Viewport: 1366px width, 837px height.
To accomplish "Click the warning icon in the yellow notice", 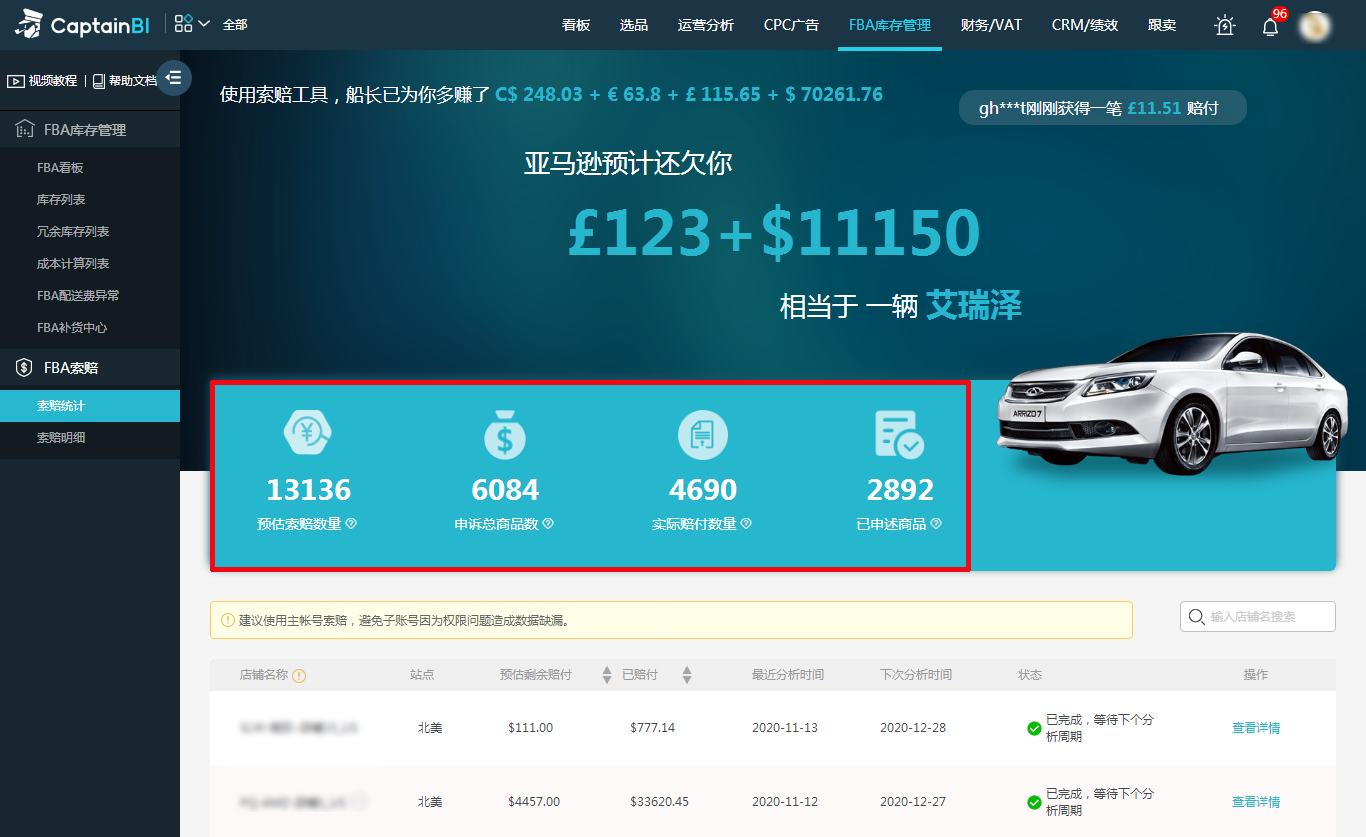I will [x=228, y=620].
